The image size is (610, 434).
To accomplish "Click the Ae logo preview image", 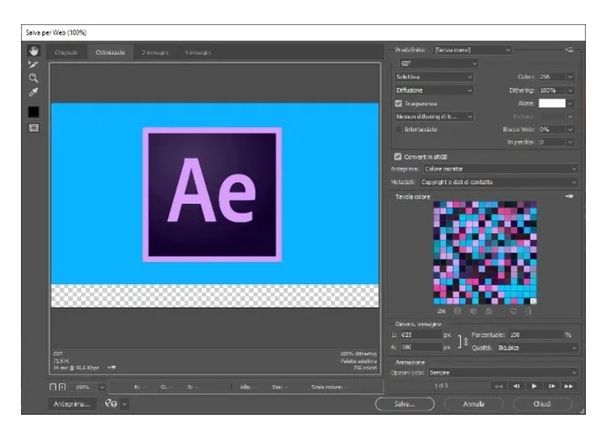I will (x=212, y=194).
